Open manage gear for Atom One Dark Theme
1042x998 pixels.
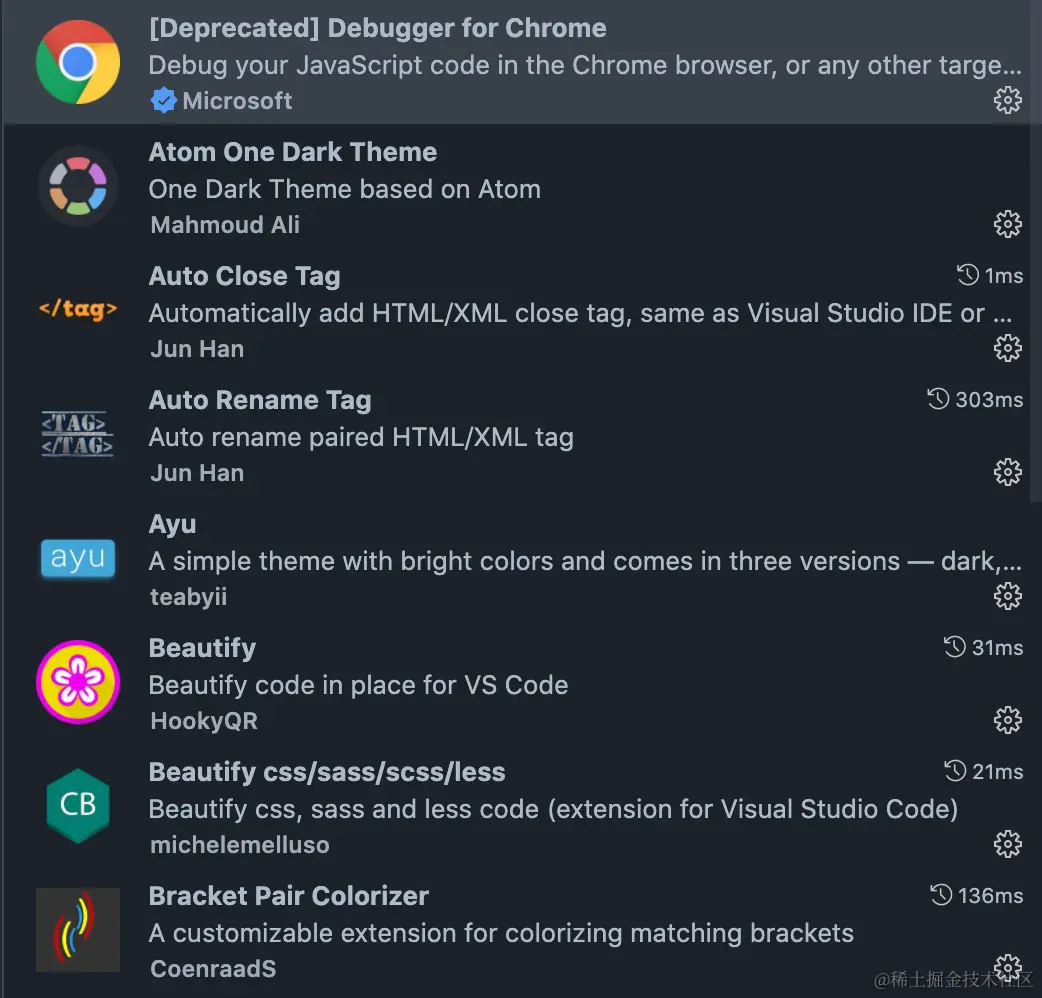pyautogui.click(x=1007, y=224)
